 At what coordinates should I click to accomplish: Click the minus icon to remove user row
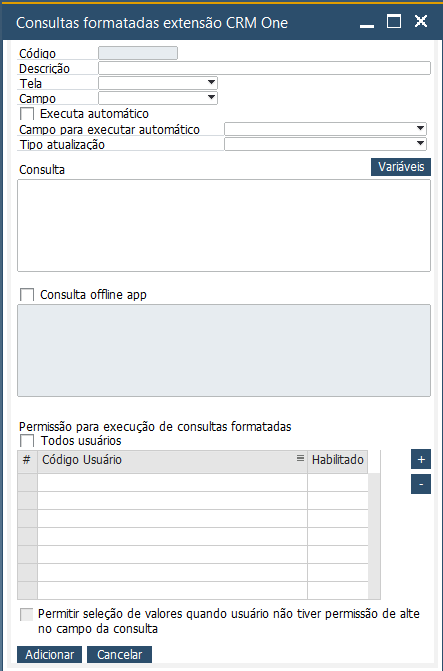421,484
